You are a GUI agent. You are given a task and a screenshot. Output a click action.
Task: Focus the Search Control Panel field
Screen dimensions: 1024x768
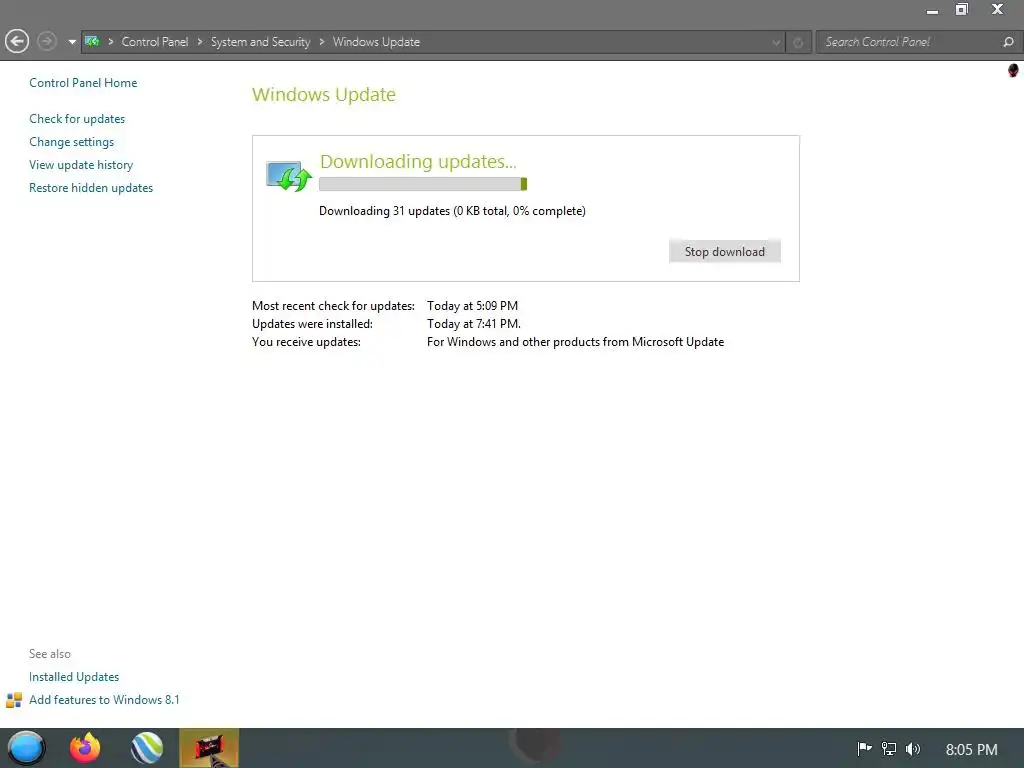pyautogui.click(x=908, y=42)
